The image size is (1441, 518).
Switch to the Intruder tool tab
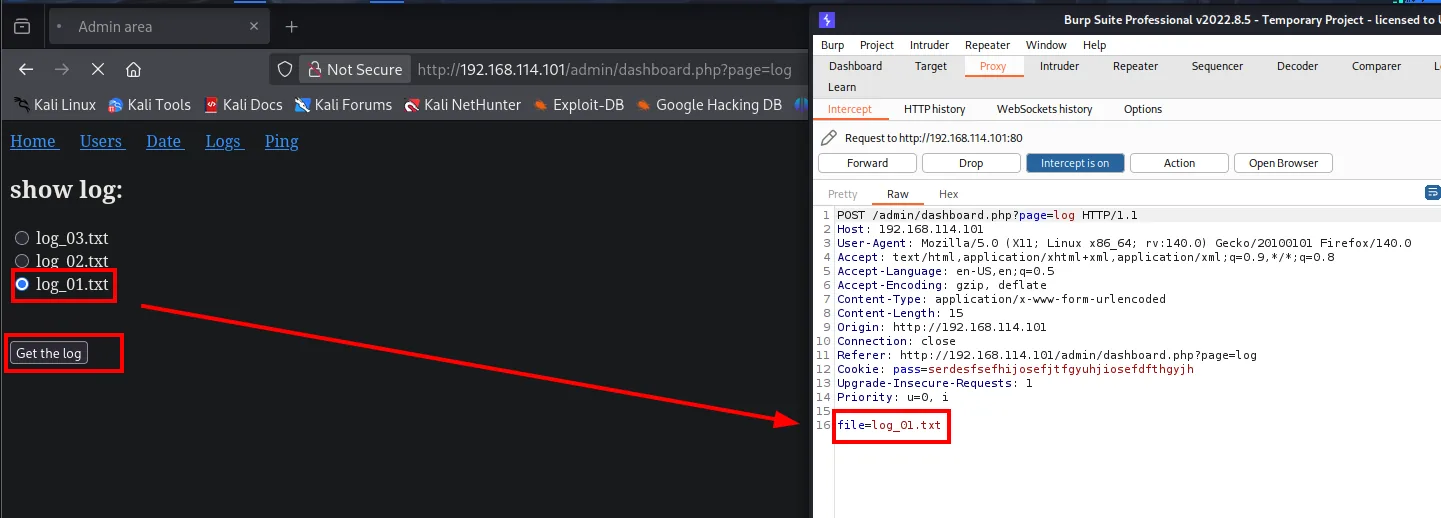[1059, 66]
